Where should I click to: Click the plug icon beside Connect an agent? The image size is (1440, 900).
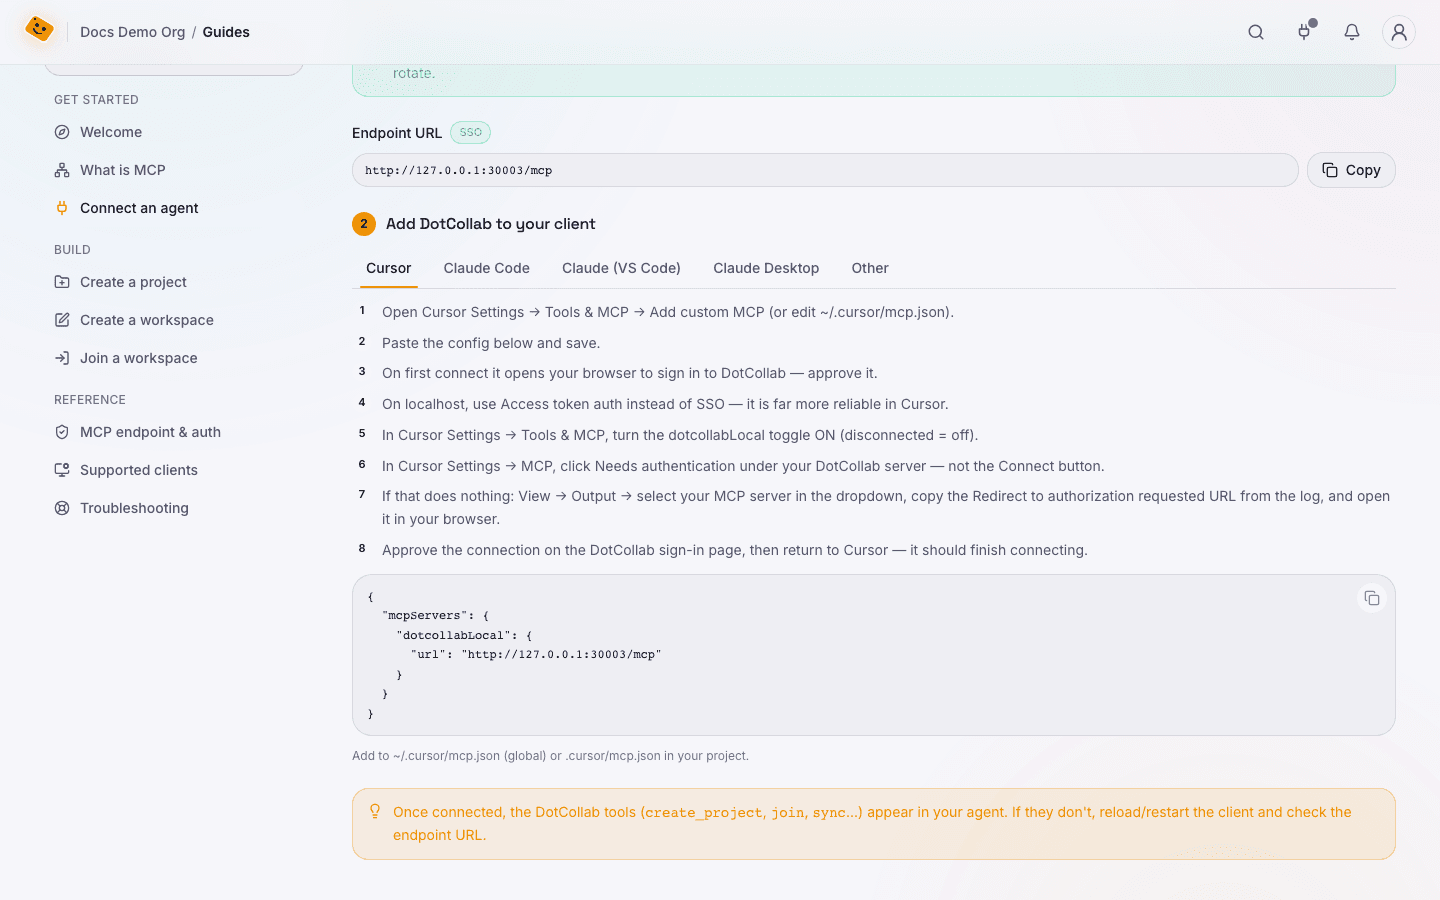click(x=62, y=208)
